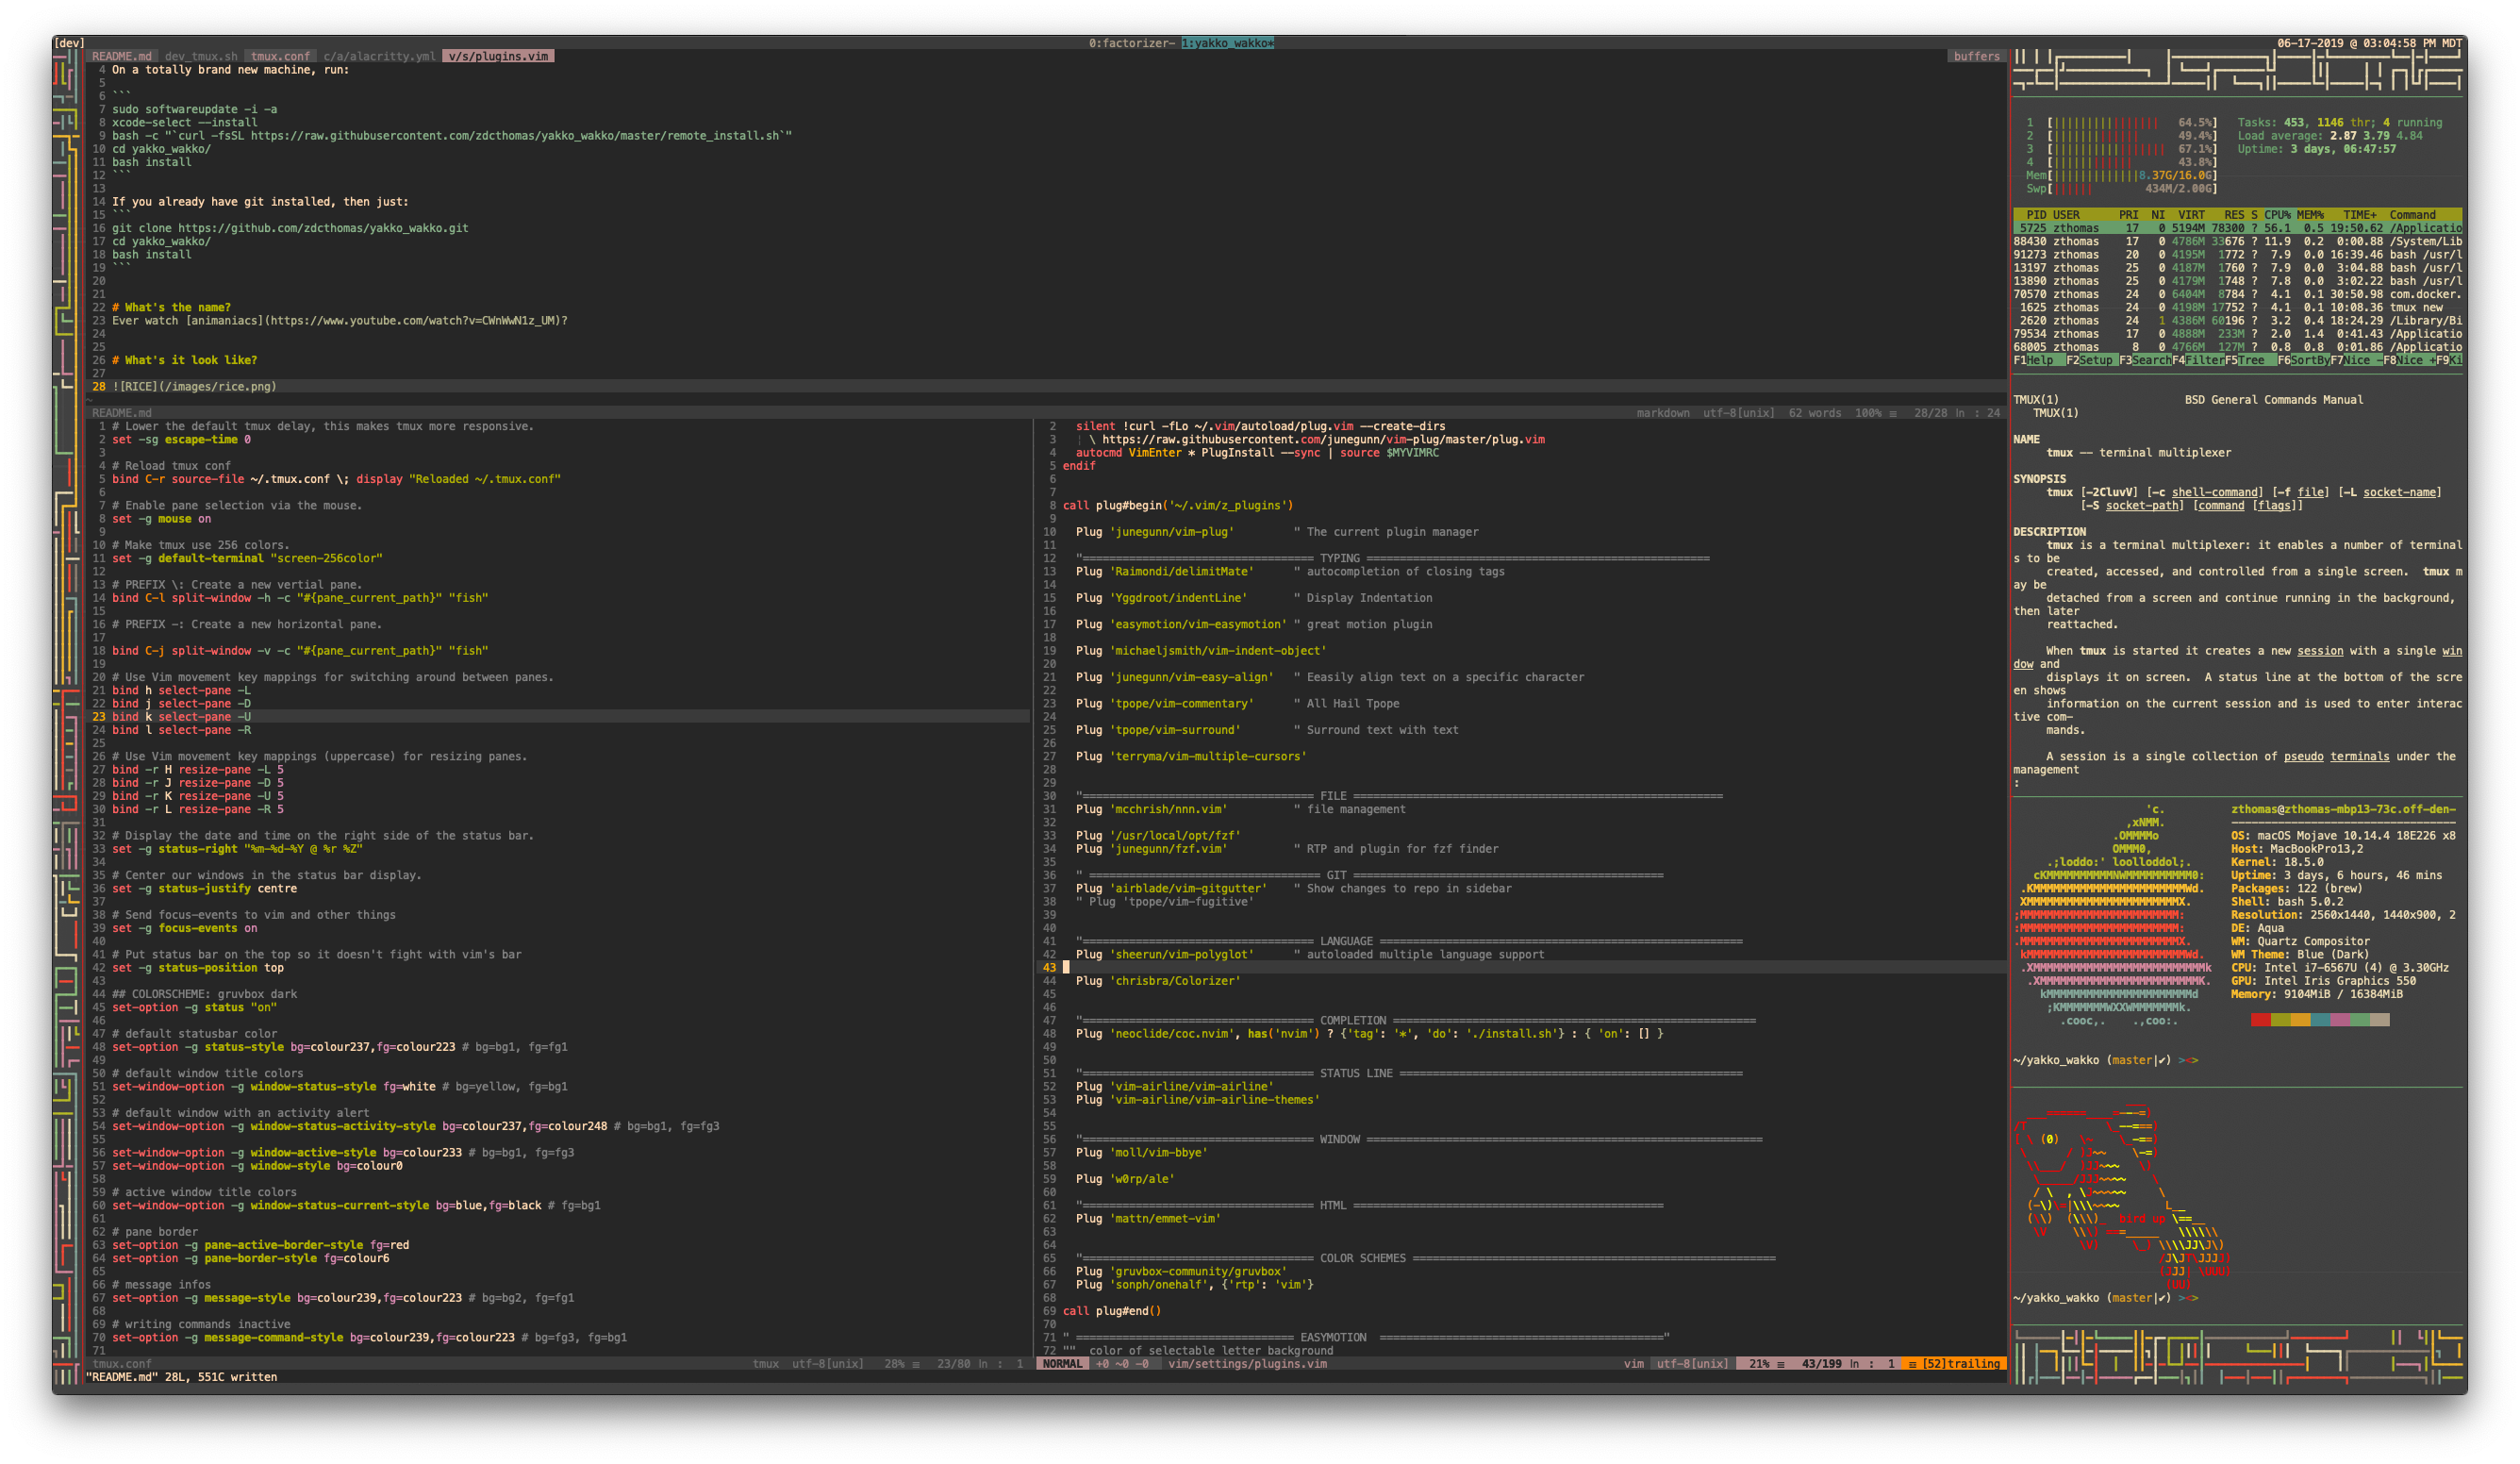The width and height of the screenshot is (2520, 1464).
Task: Select the tmux.conf buffer tab
Action: tap(280, 56)
